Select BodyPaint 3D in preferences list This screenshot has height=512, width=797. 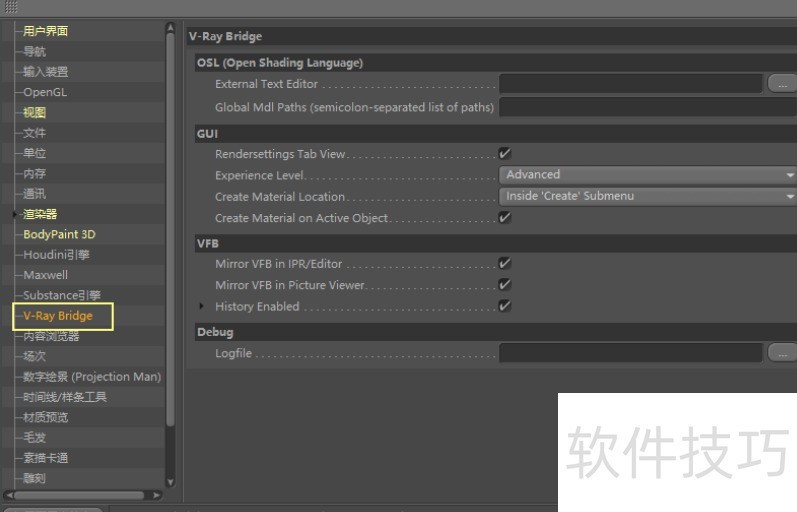click(x=59, y=235)
